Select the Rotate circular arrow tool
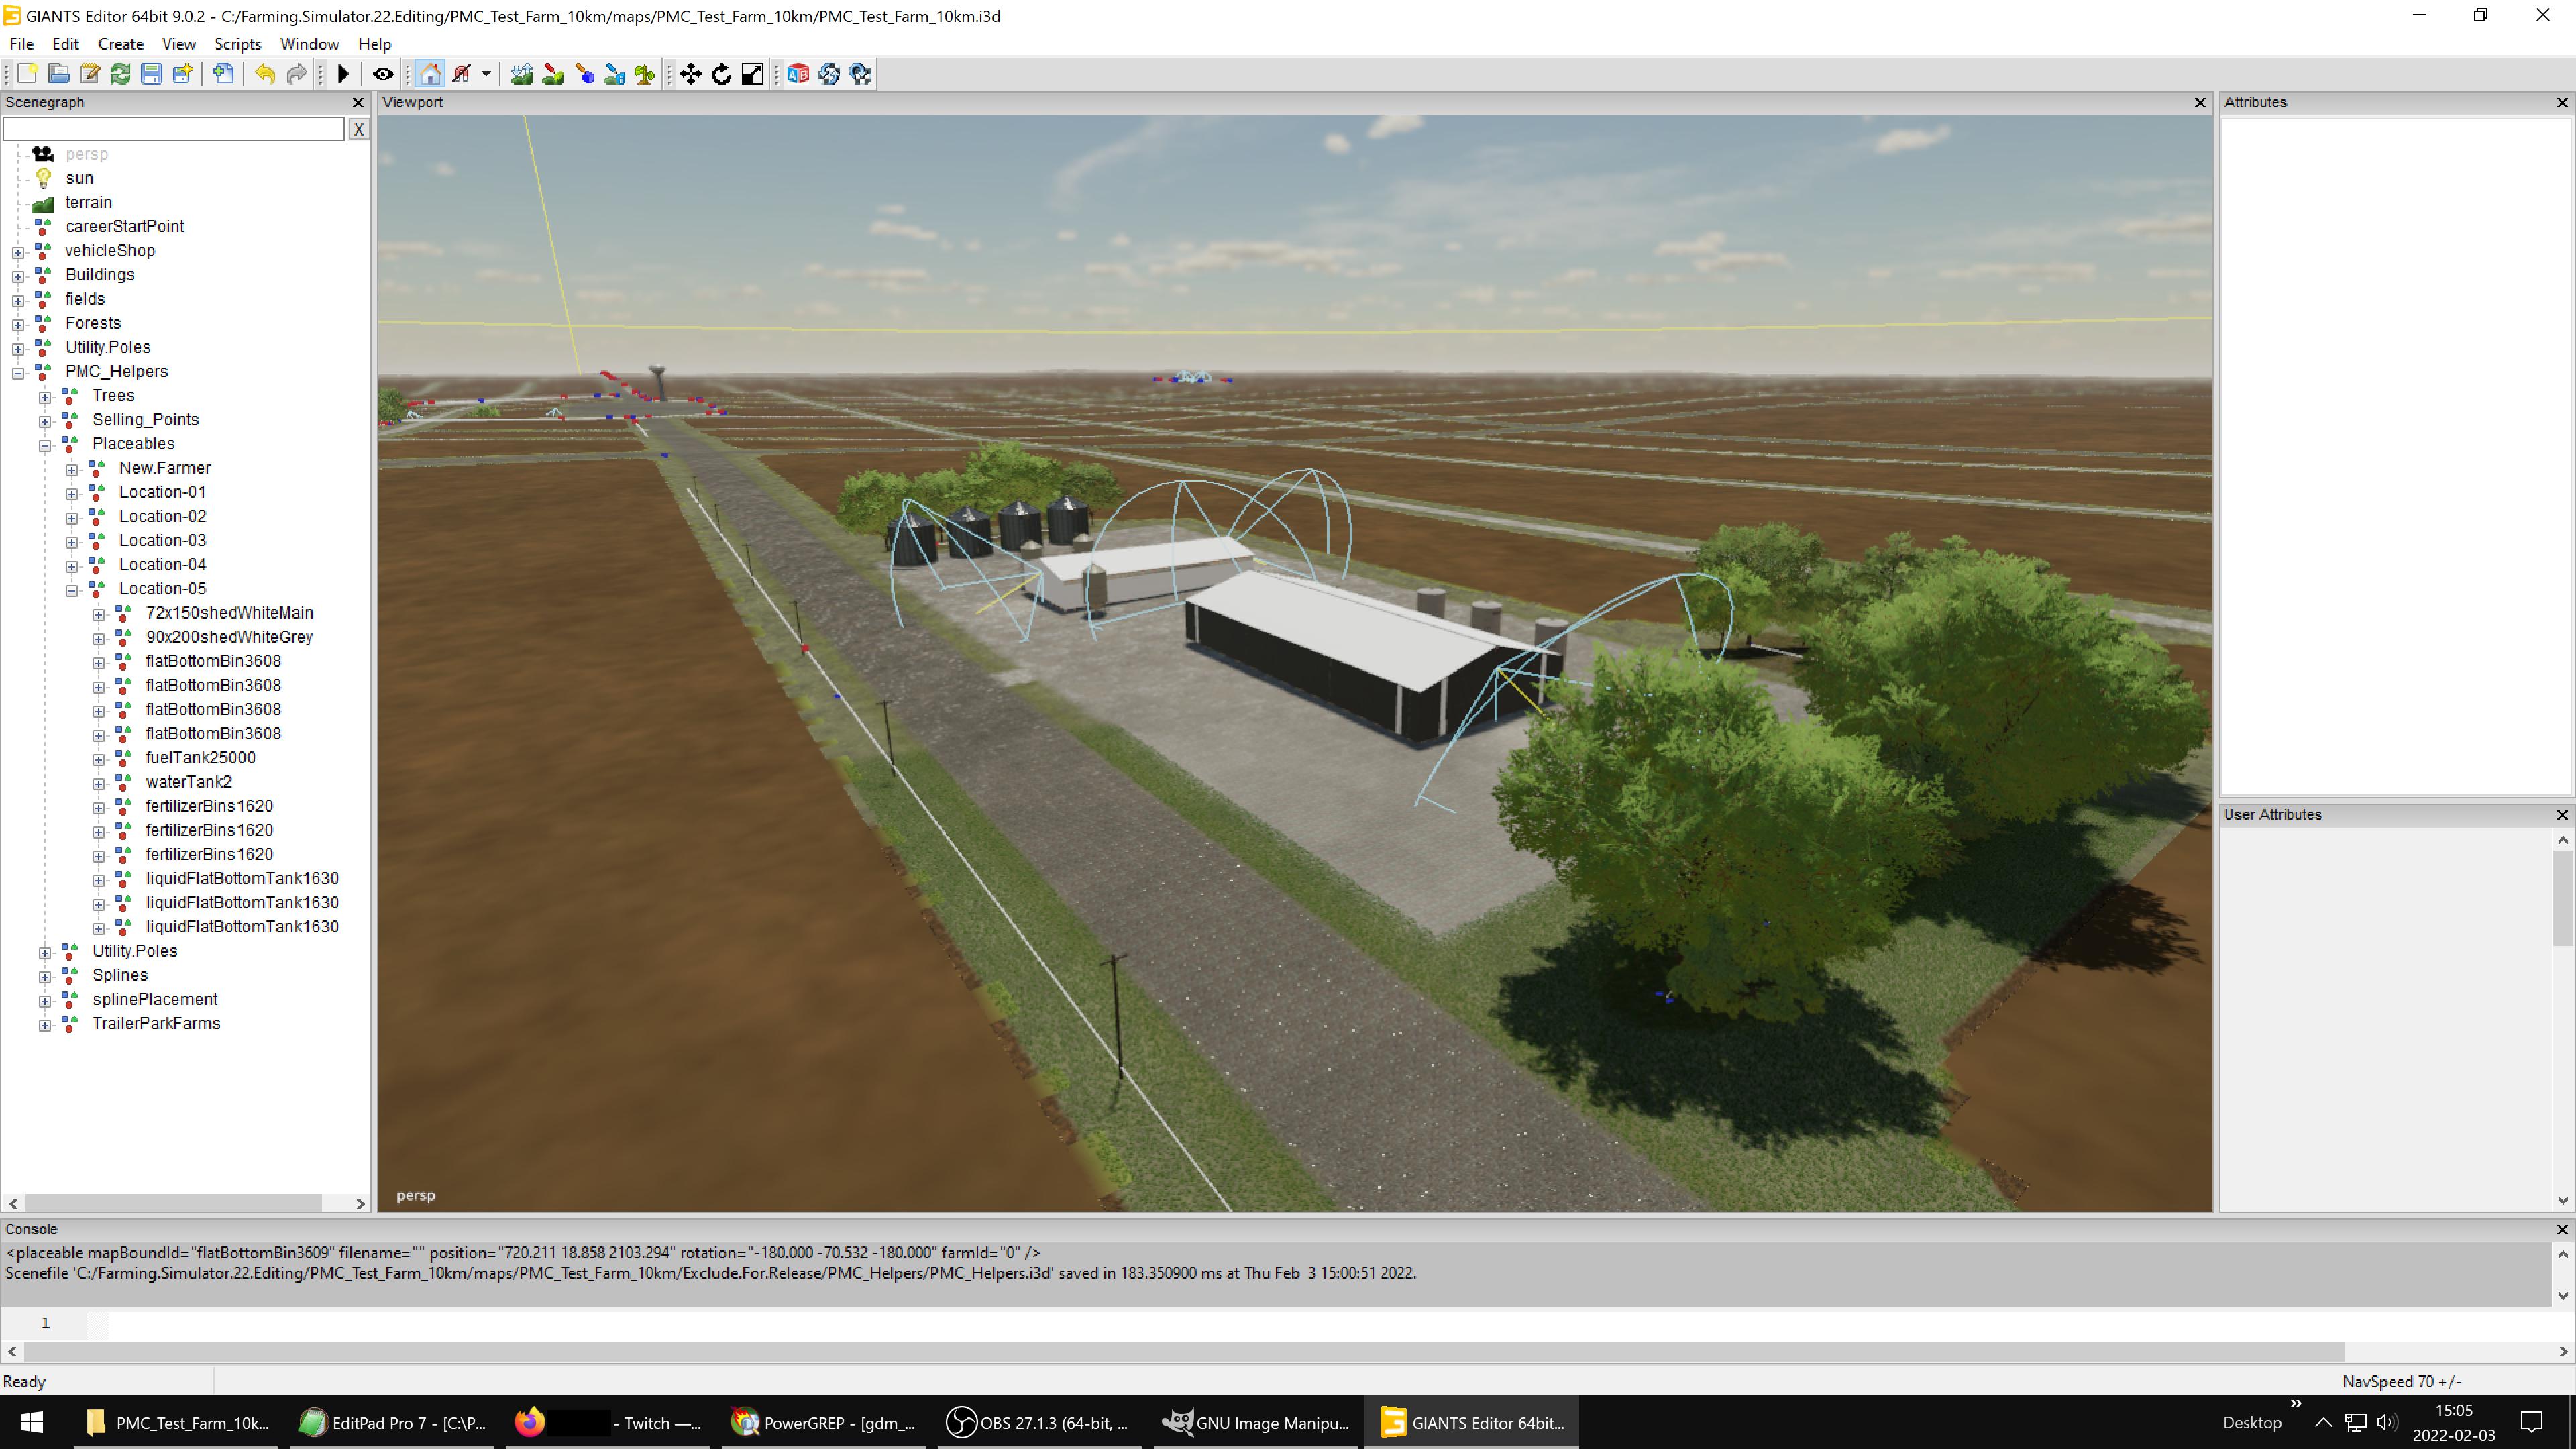Viewport: 2576px width, 1449px height. pyautogui.click(x=721, y=74)
